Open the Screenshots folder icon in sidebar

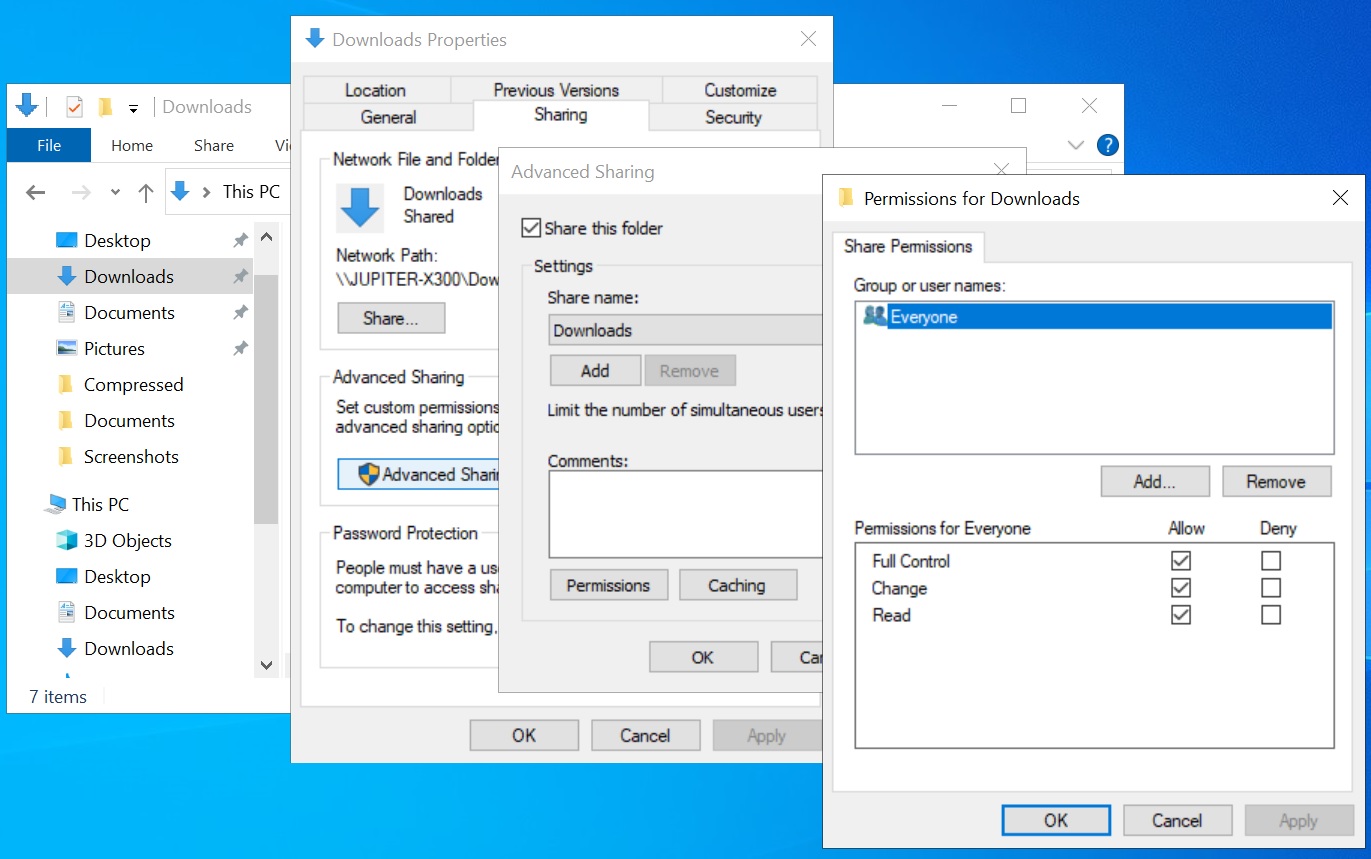click(x=67, y=457)
